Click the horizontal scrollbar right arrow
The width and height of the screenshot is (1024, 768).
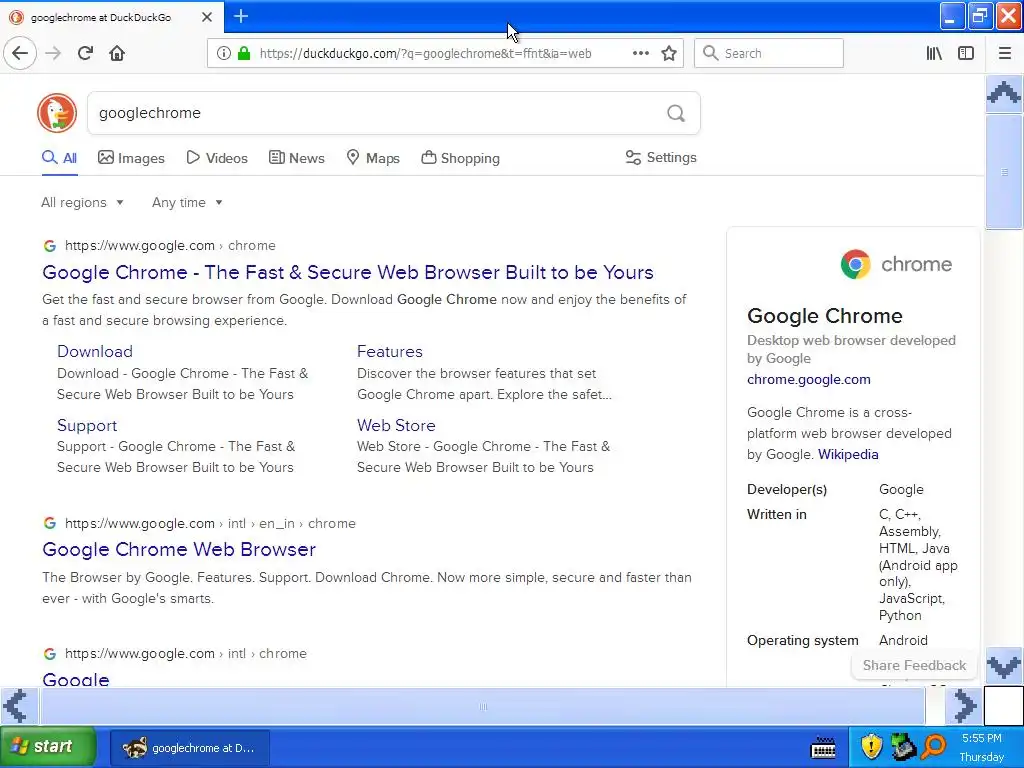(x=964, y=706)
